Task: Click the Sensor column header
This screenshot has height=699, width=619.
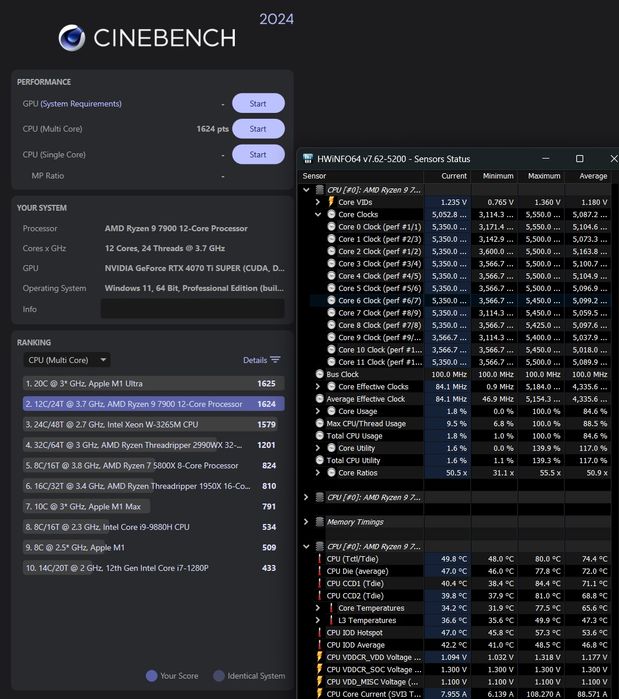Action: [x=361, y=176]
